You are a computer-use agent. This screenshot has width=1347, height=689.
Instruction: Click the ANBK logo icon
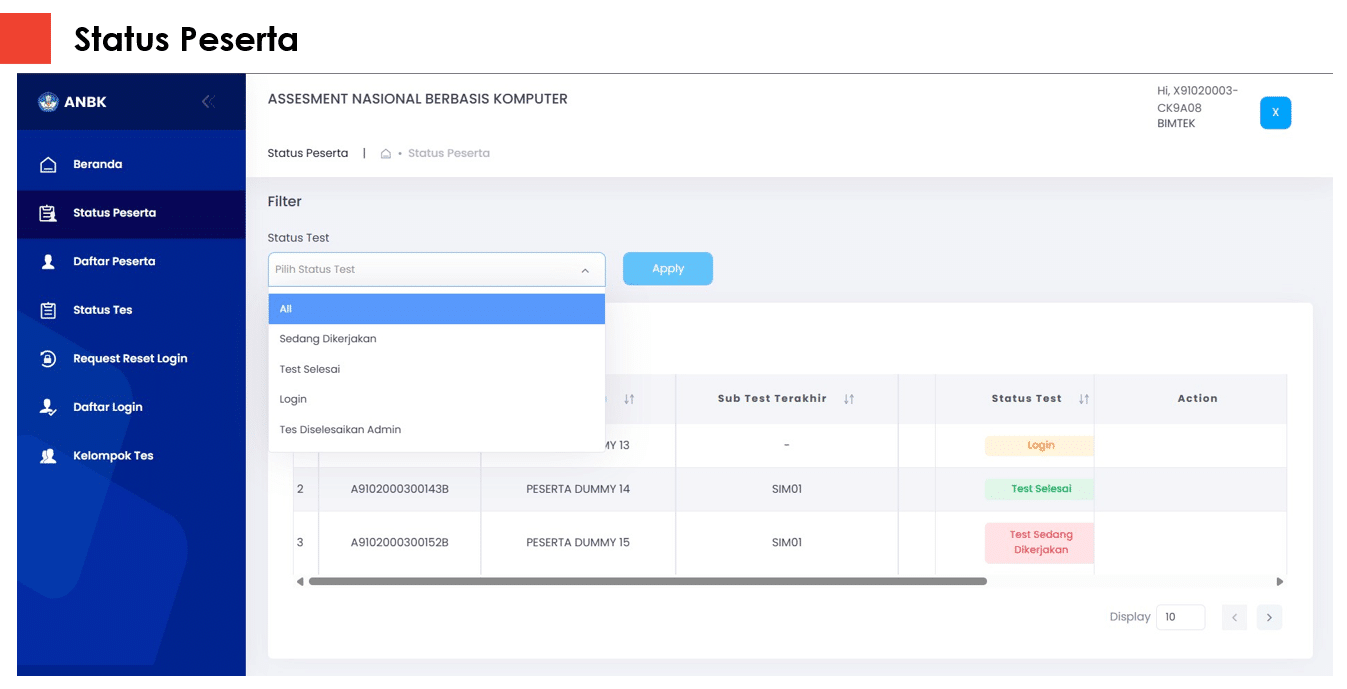click(48, 102)
